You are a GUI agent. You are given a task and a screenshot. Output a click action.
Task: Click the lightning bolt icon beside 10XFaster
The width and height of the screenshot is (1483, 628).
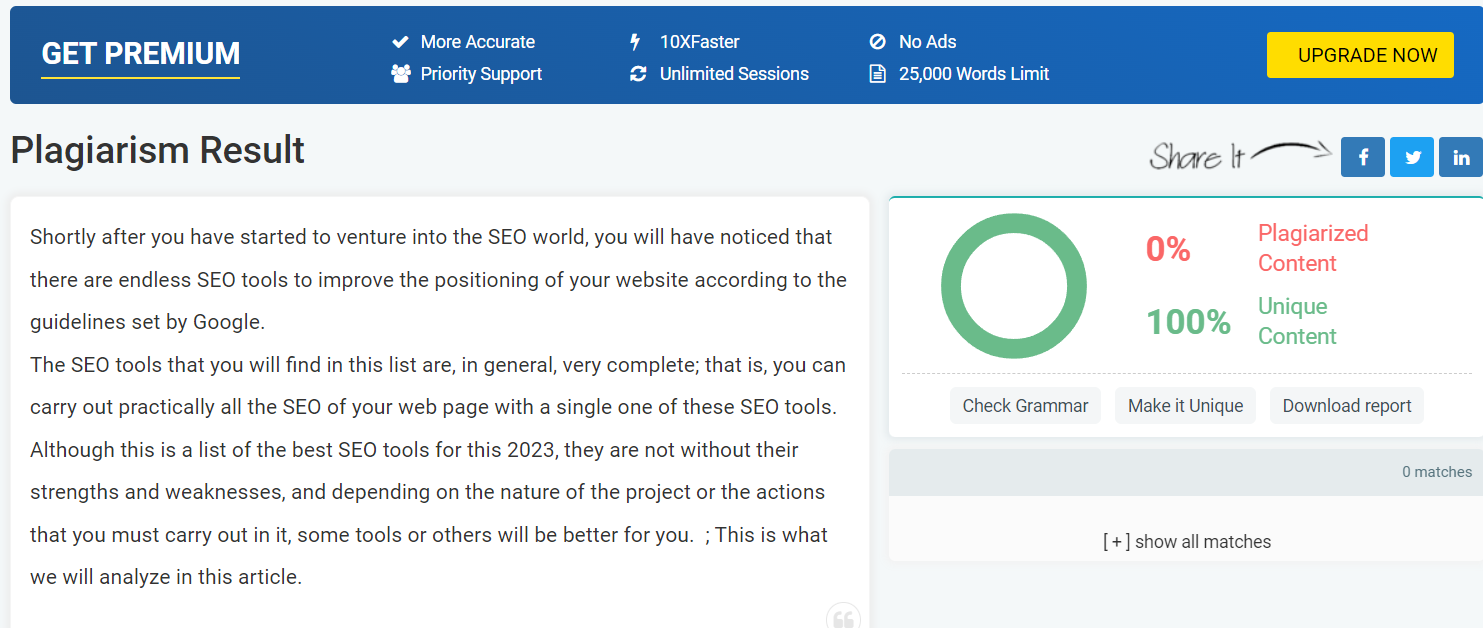click(x=634, y=42)
